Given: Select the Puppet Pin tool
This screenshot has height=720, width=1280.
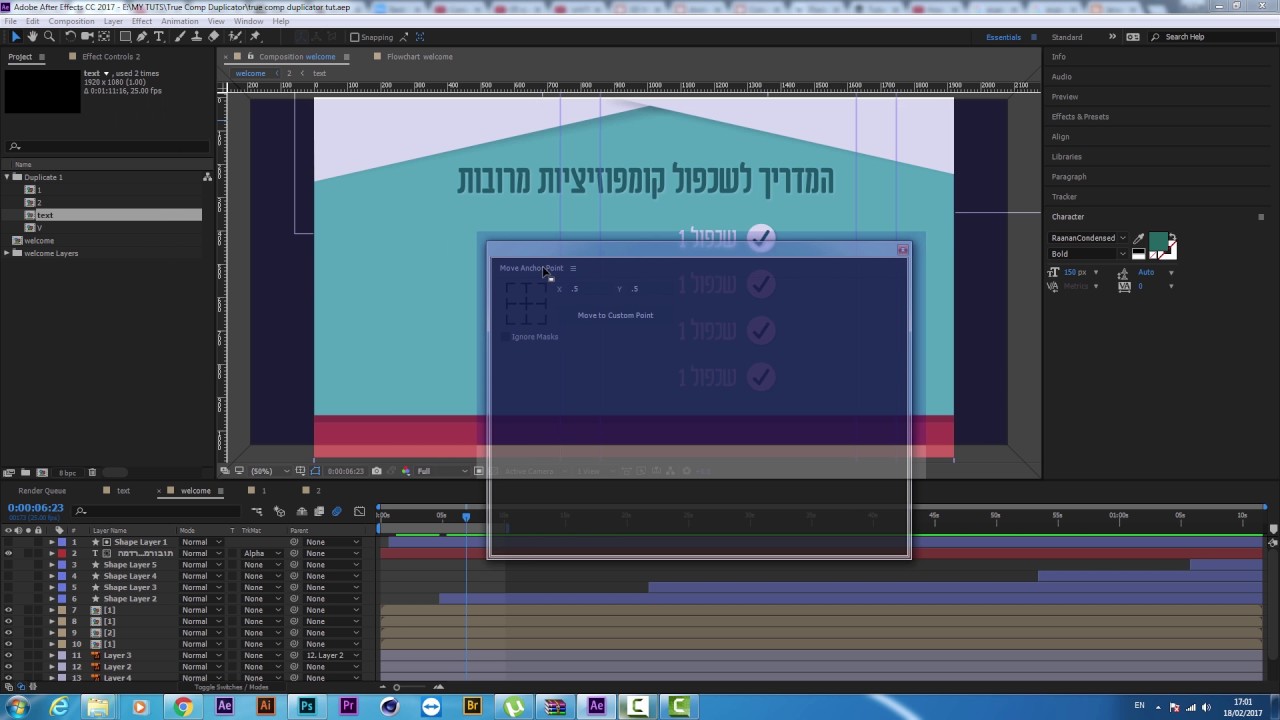Looking at the screenshot, I should tap(255, 36).
